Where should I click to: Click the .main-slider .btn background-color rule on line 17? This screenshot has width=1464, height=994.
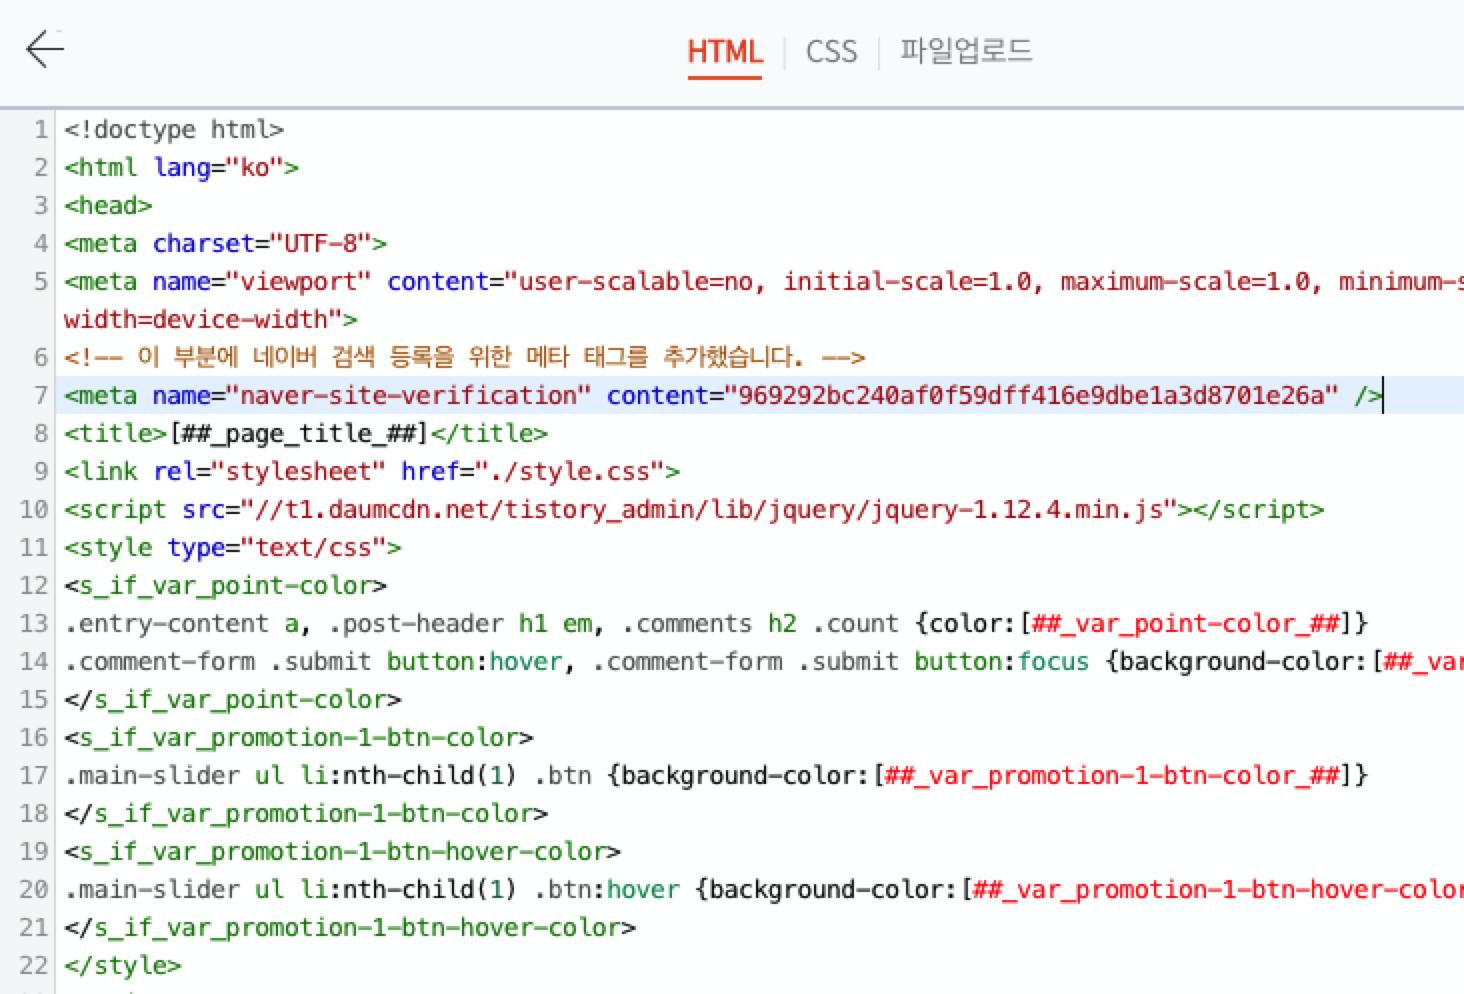click(716, 775)
